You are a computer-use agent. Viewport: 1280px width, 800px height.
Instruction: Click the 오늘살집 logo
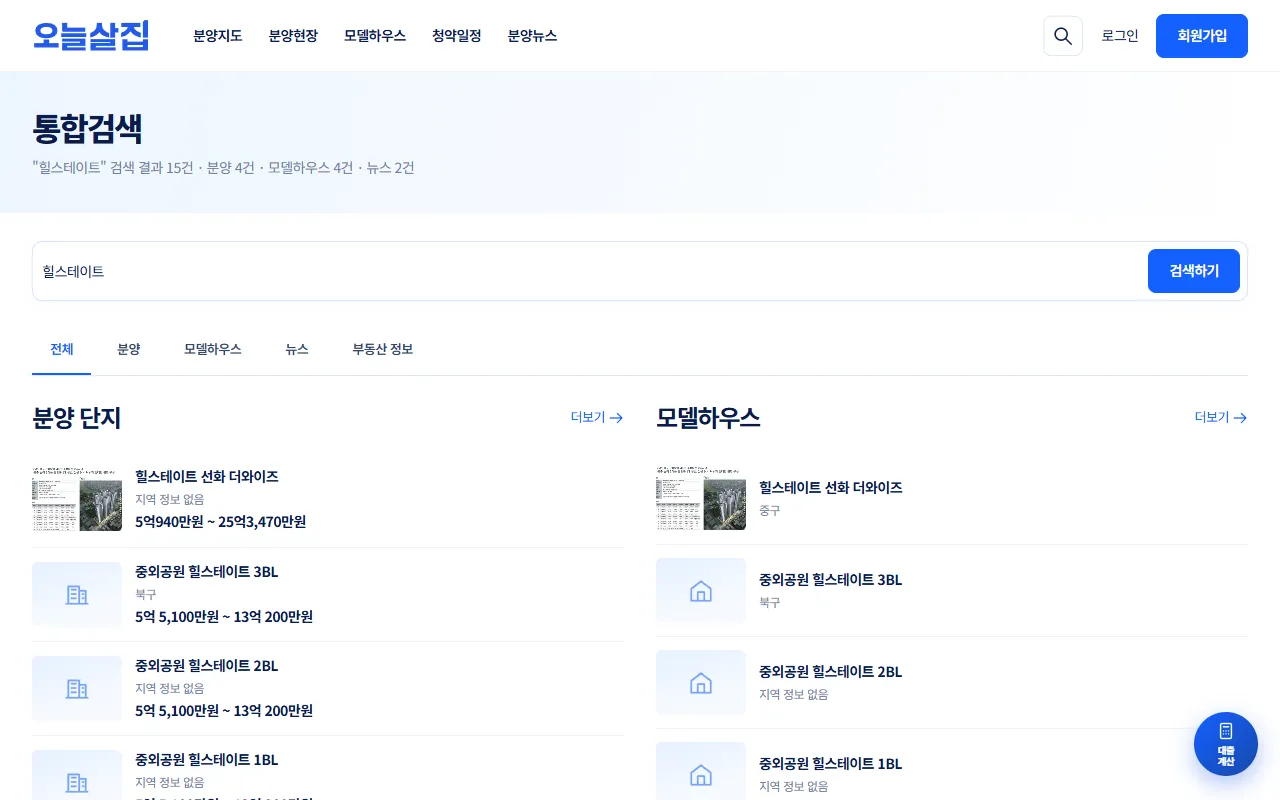[91, 36]
